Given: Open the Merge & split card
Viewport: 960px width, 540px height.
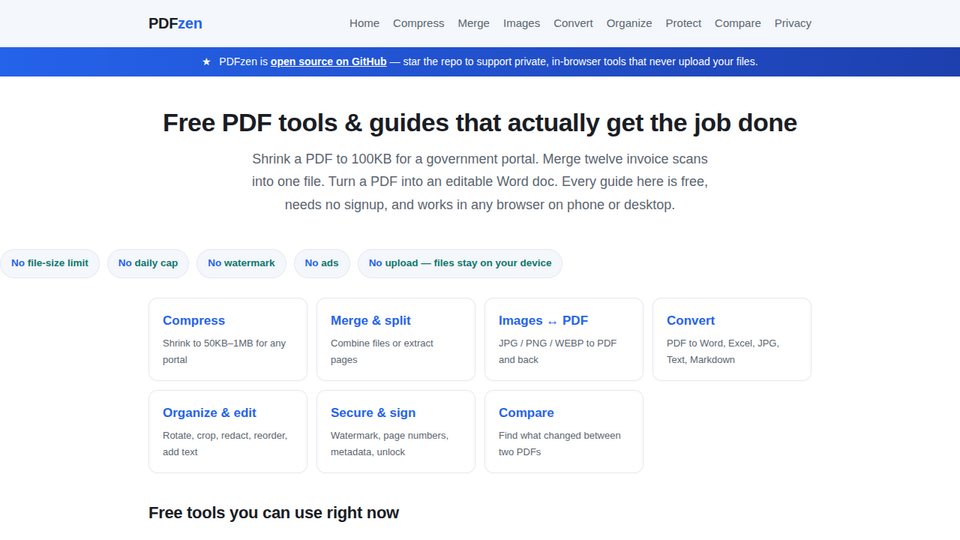Looking at the screenshot, I should [396, 339].
